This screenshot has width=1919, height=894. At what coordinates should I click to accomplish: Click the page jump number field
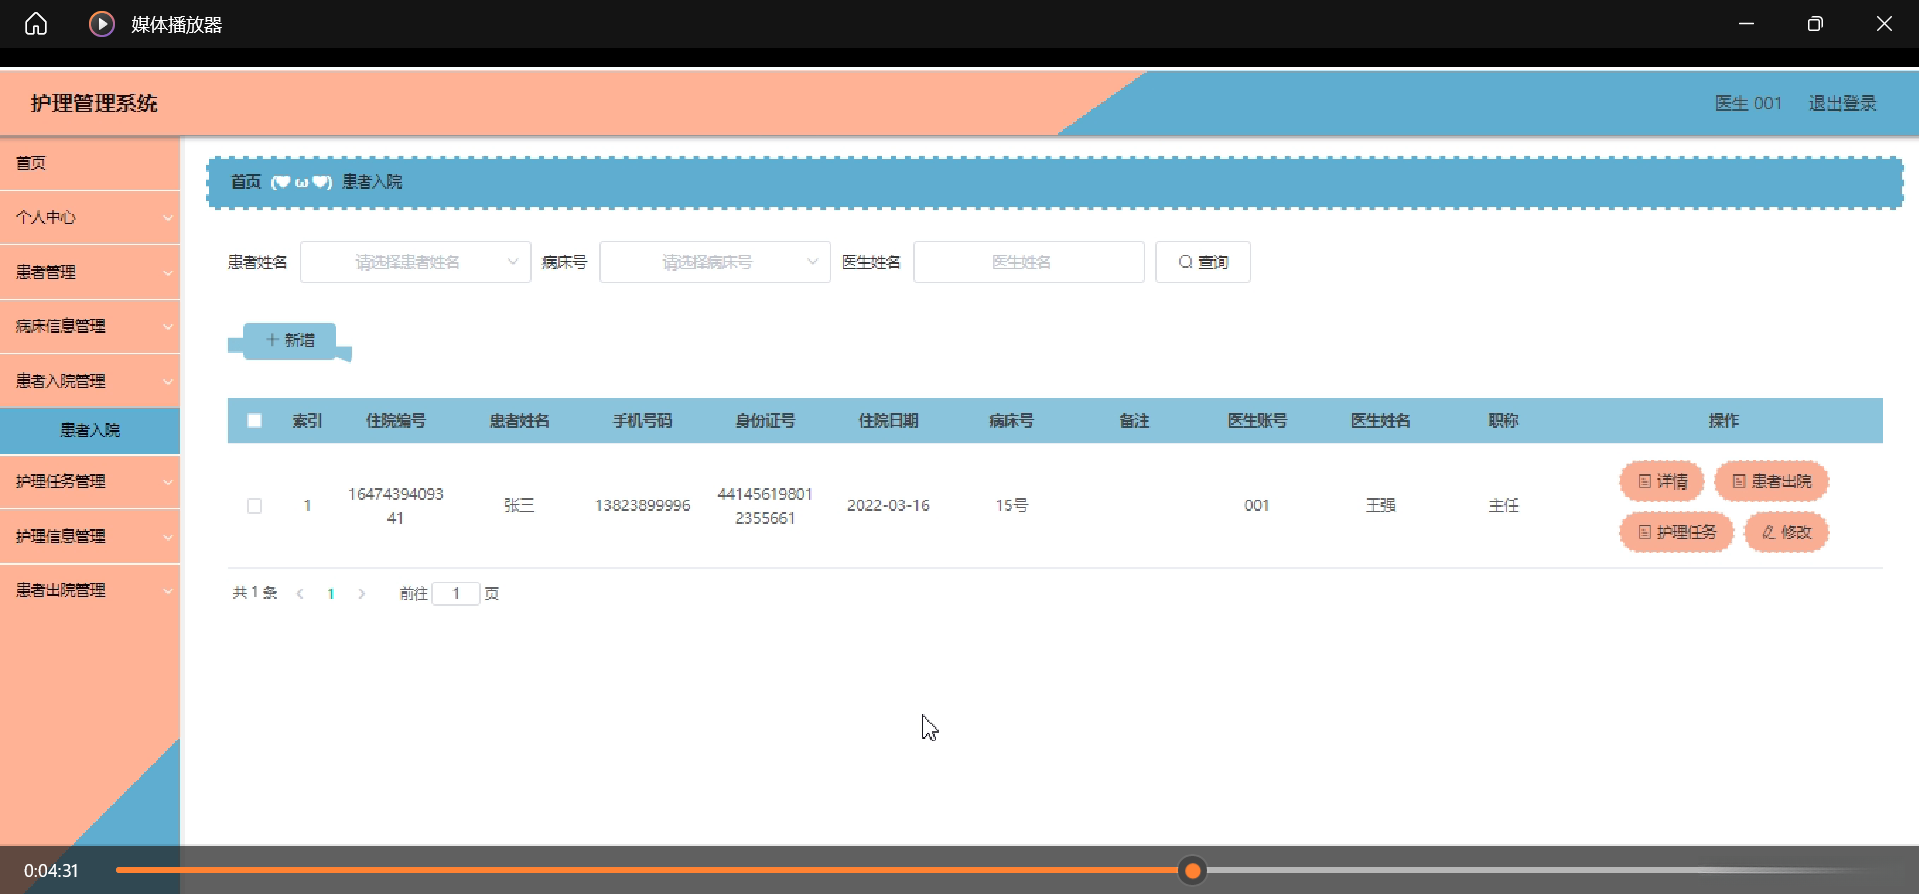456,594
